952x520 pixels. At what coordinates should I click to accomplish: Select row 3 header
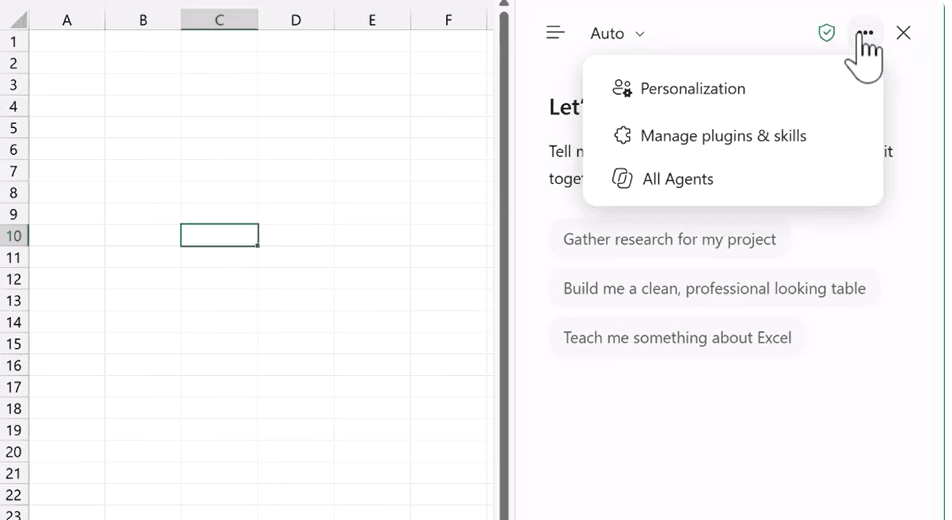coord(13,85)
